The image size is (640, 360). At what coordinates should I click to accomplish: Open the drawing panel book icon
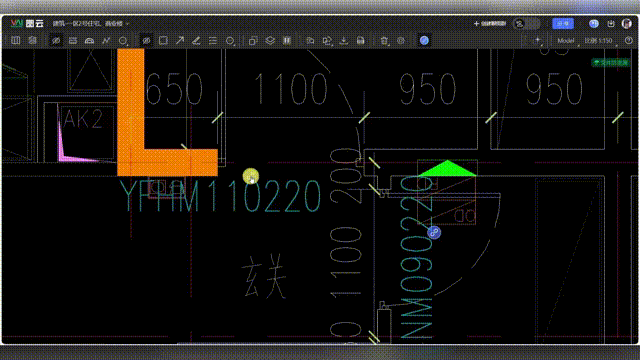click(16, 40)
